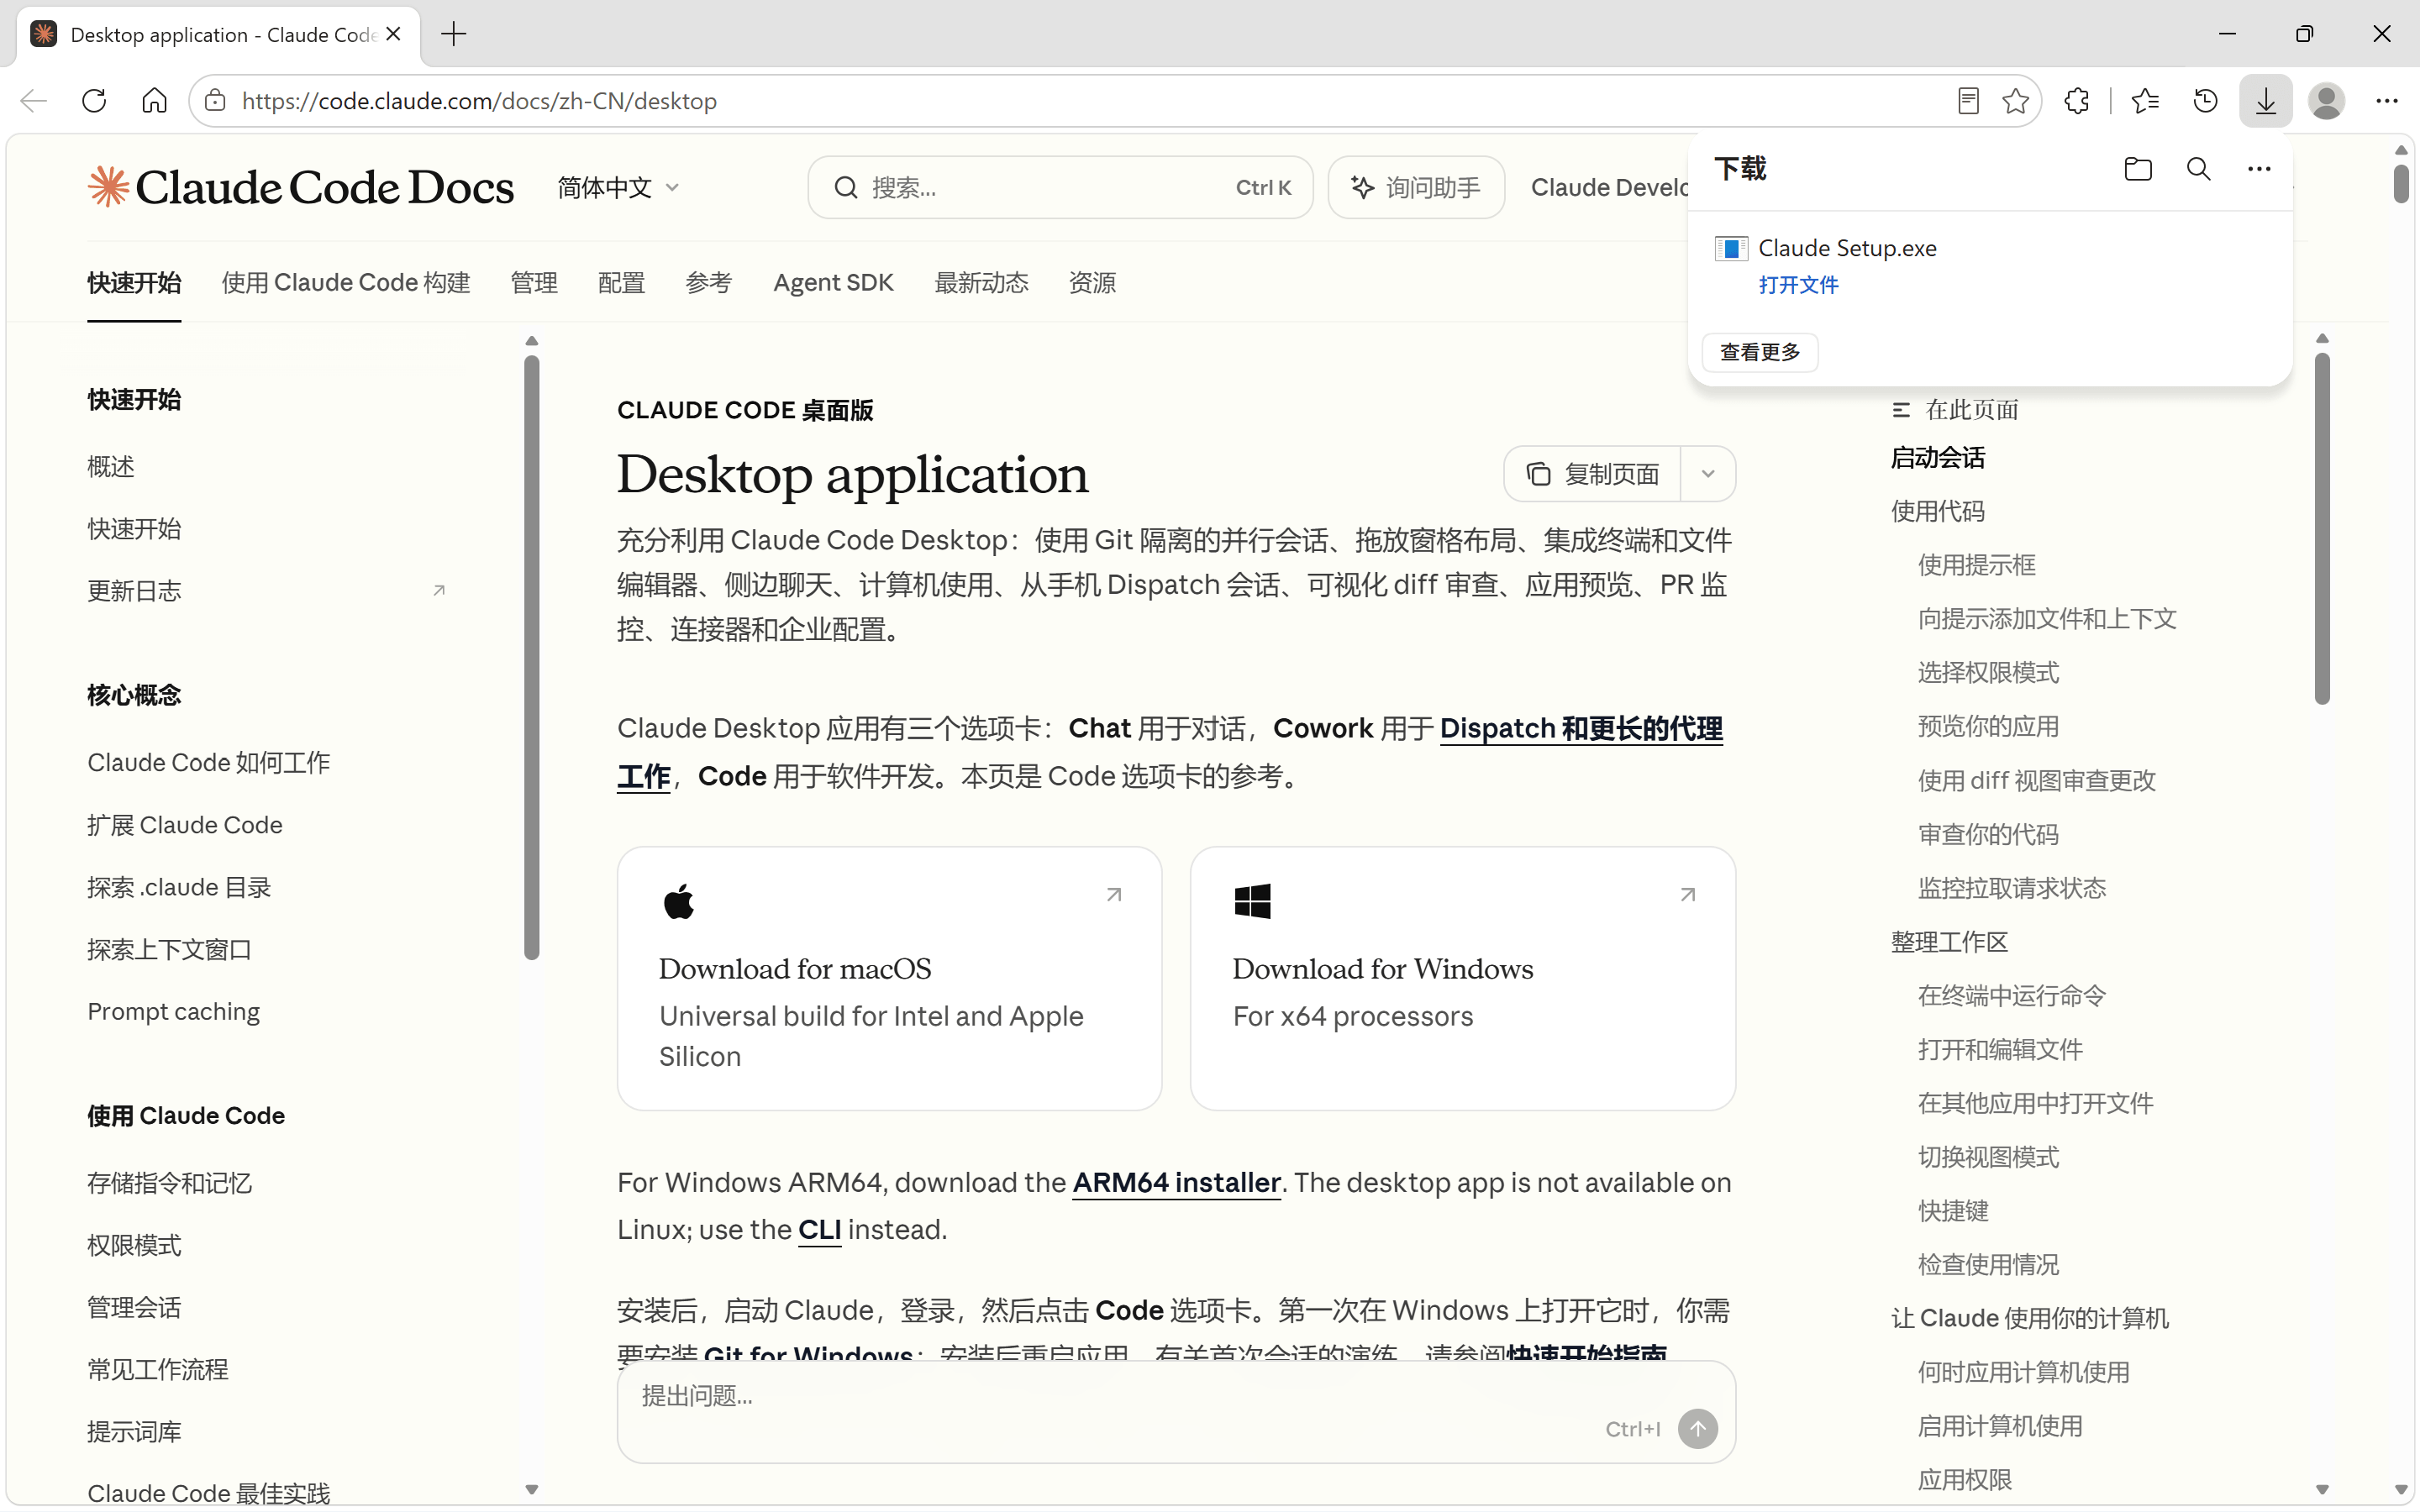
Task: Select the 快速开始 top navigation tab
Action: 134,283
